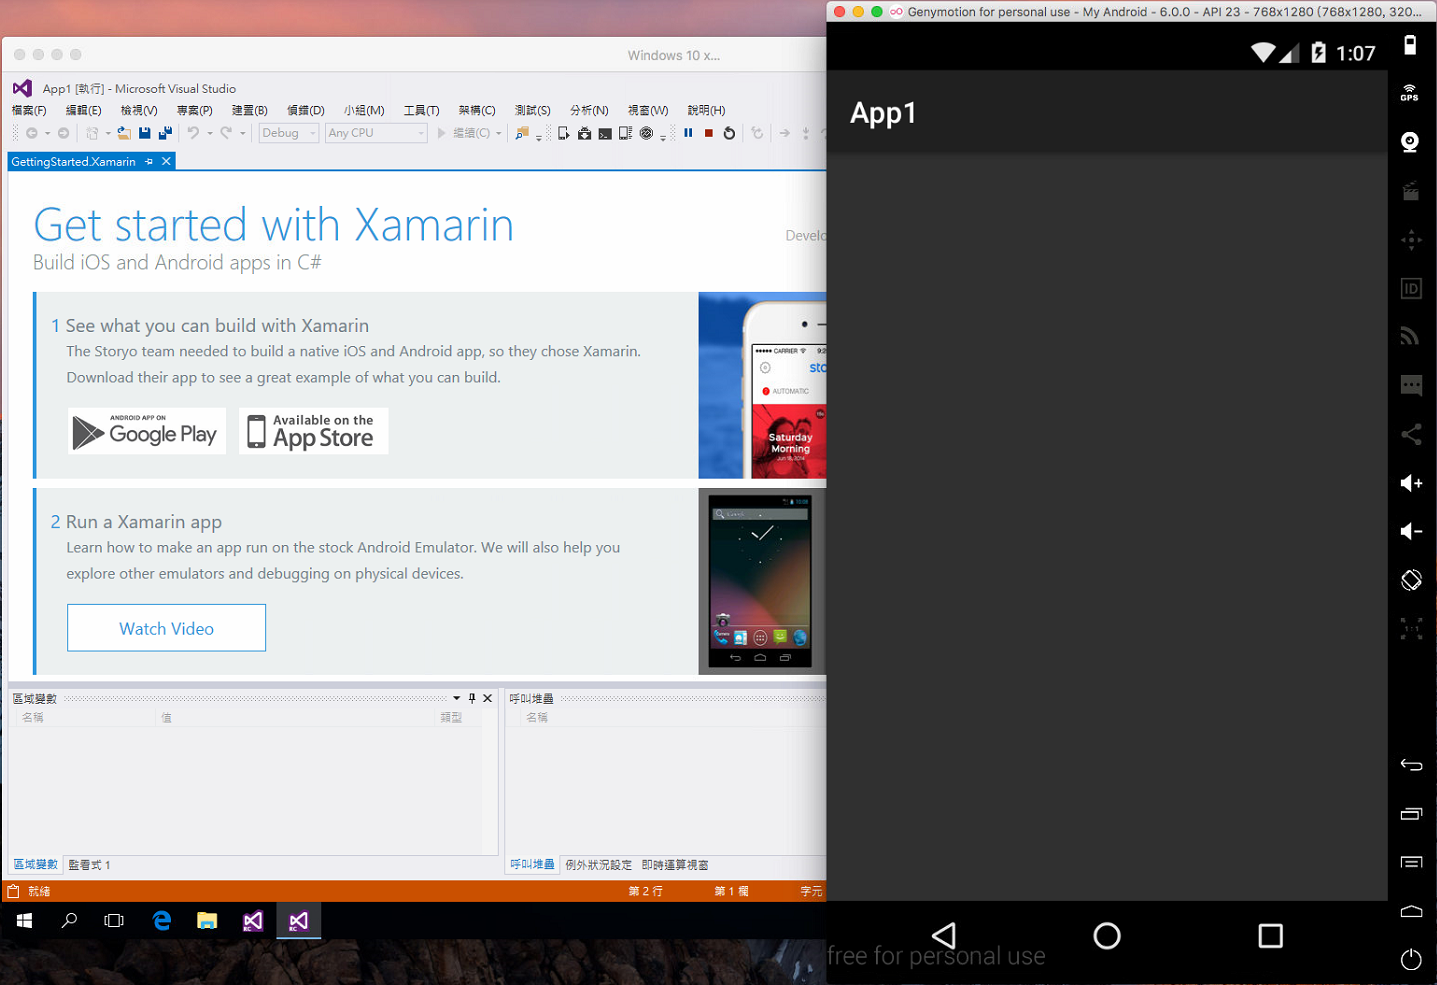Click the Redo arrow icon
This screenshot has height=985, width=1437.
pos(226,133)
